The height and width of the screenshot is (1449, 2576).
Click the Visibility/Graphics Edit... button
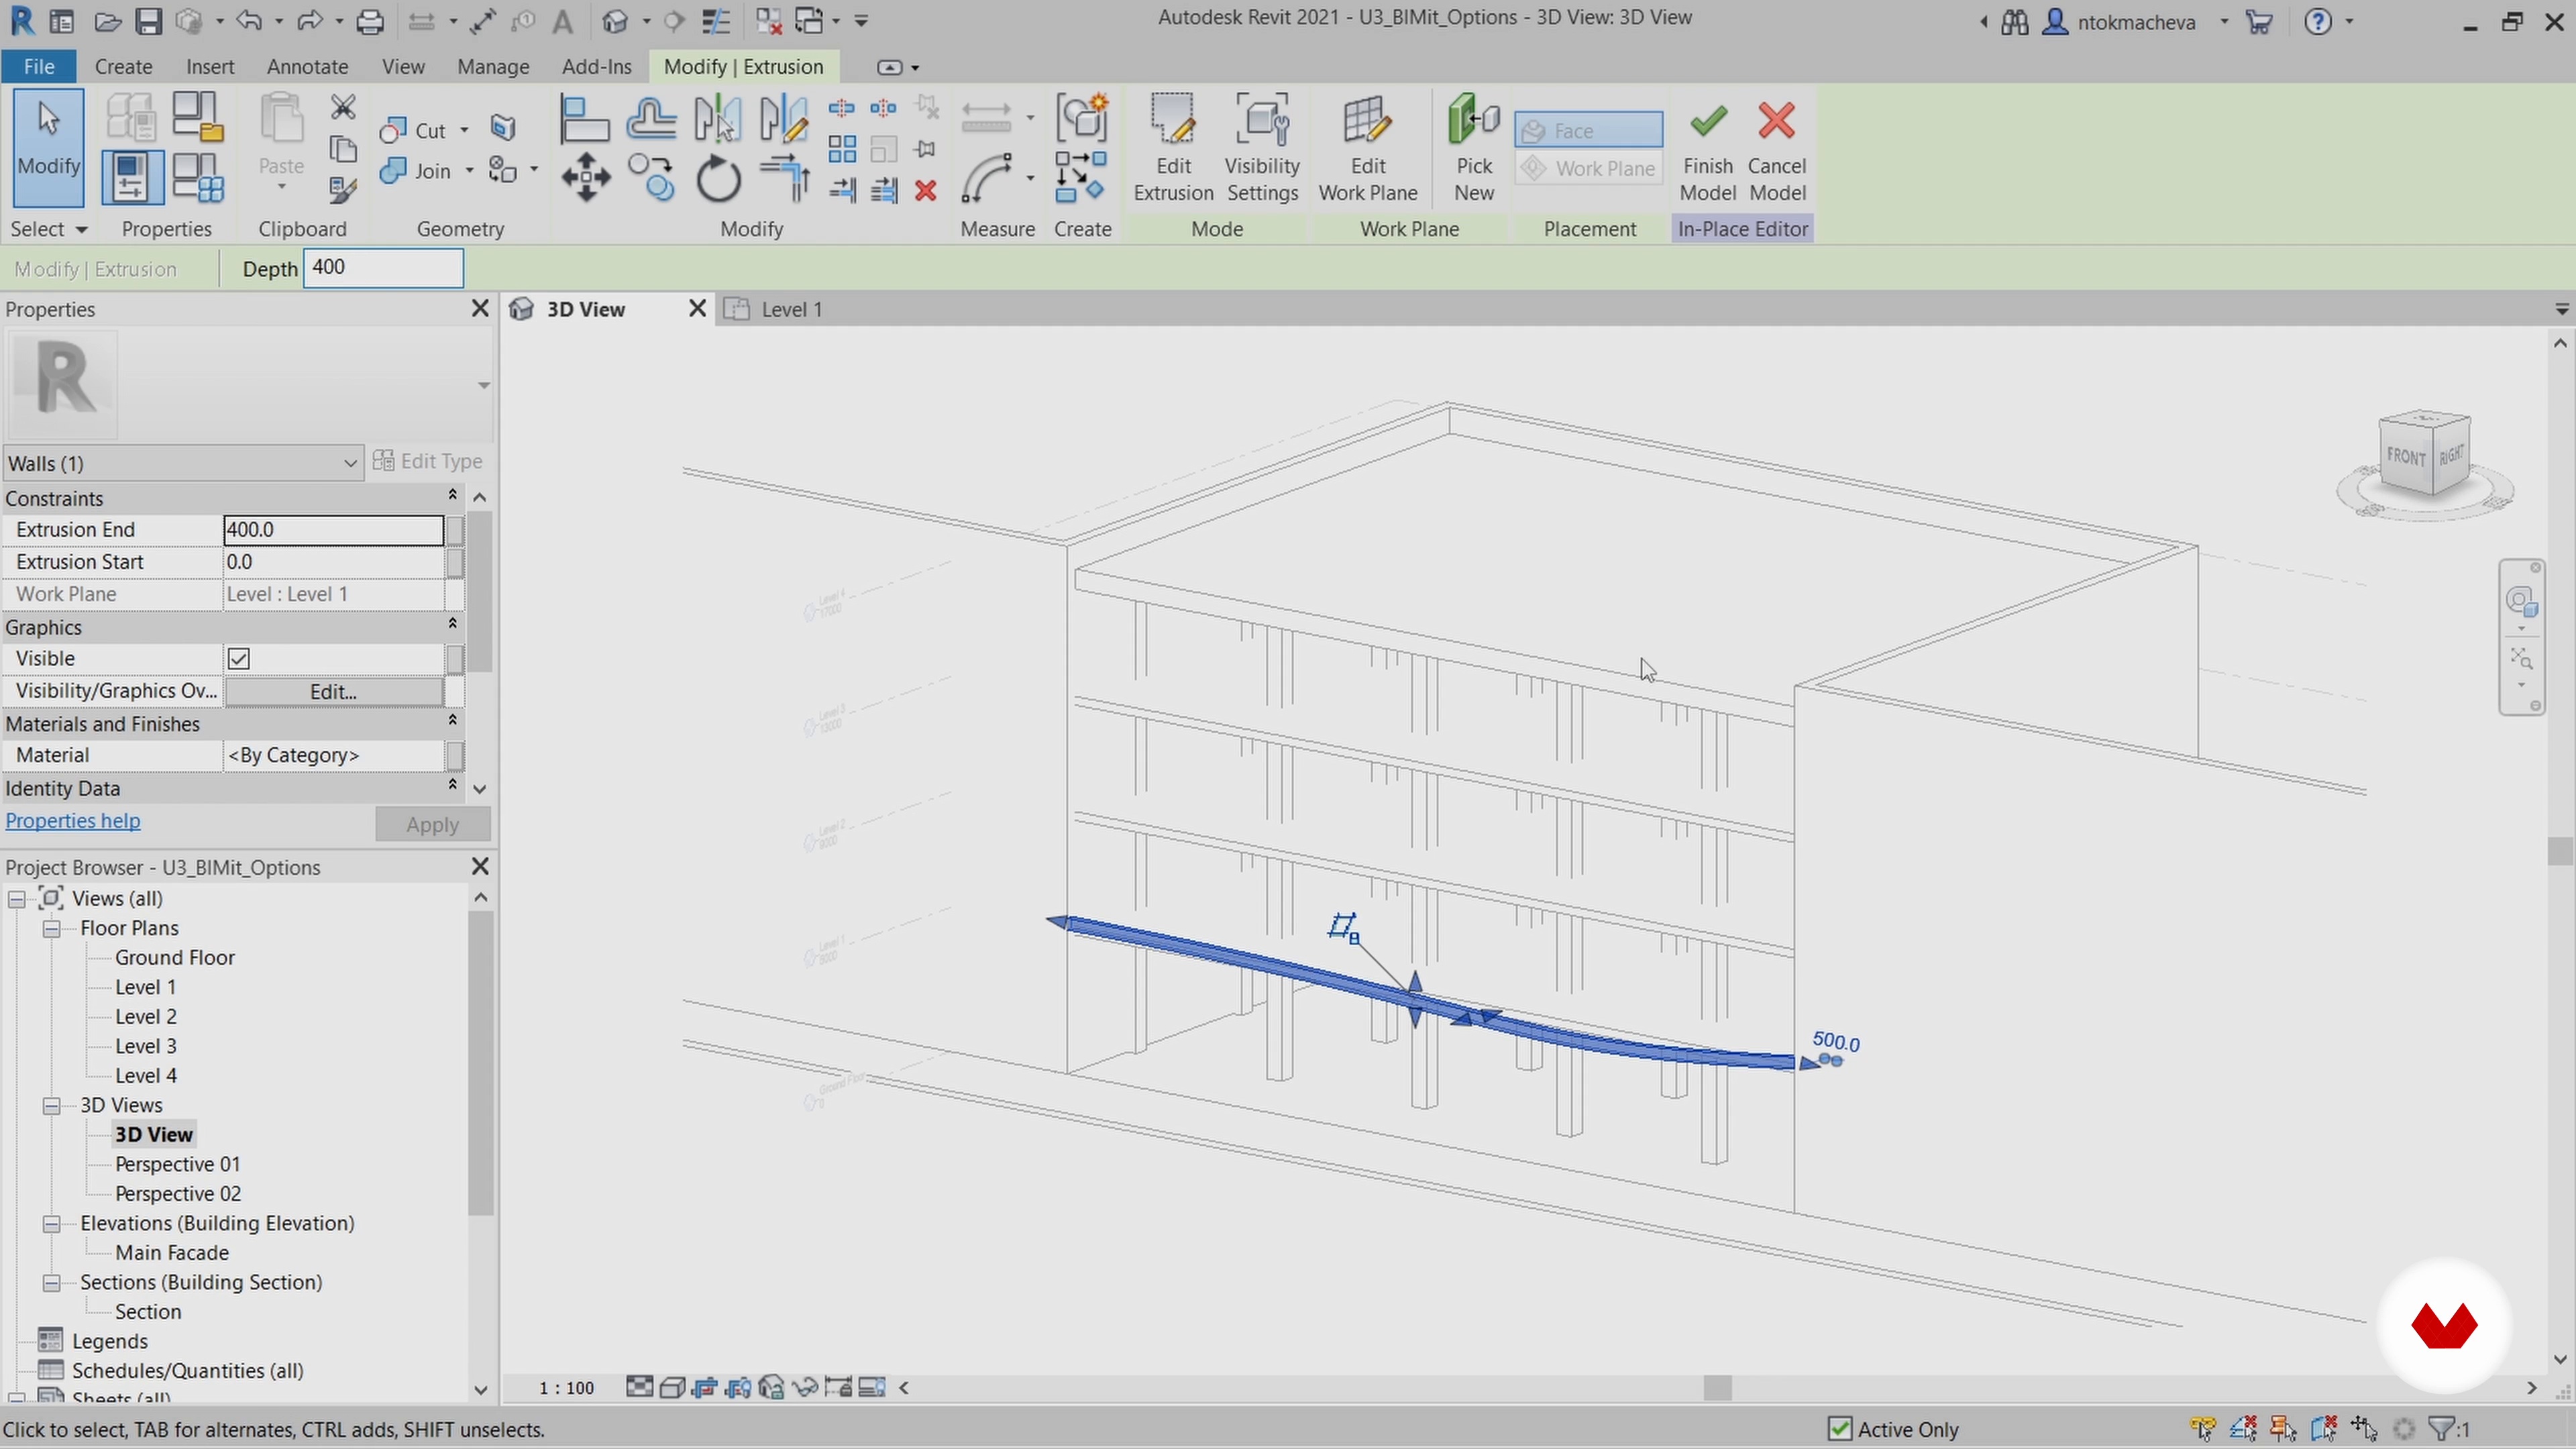point(333,691)
